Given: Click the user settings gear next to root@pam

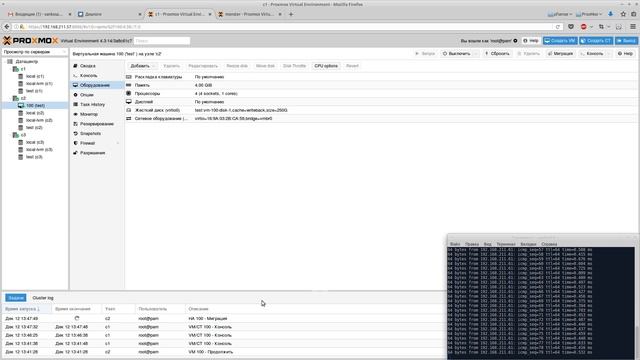Looking at the screenshot, I should click(515, 41).
